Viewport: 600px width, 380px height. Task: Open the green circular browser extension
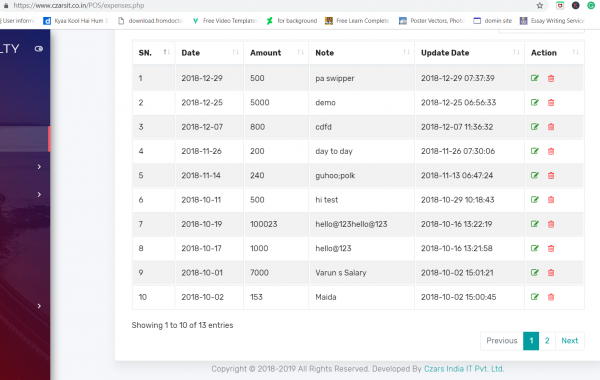(591, 5)
